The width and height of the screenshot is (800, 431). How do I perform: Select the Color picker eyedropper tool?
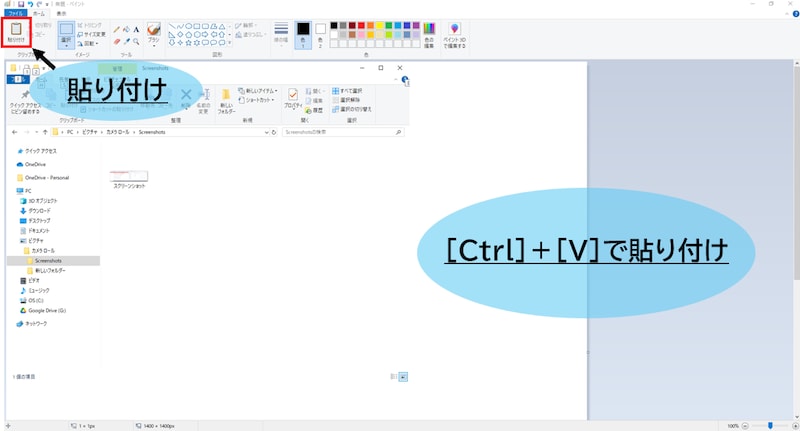pos(127,41)
